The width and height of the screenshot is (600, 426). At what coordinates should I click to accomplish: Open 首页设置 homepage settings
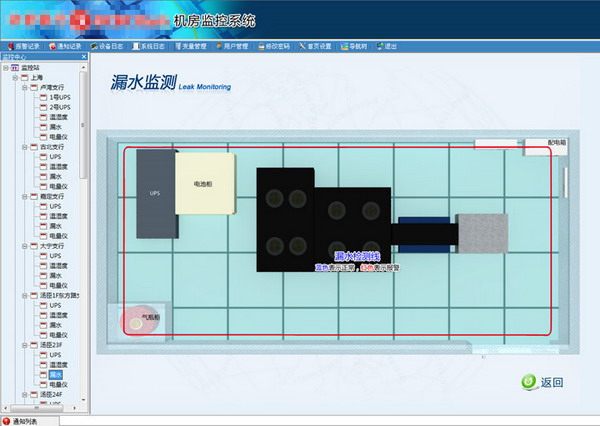coord(320,46)
